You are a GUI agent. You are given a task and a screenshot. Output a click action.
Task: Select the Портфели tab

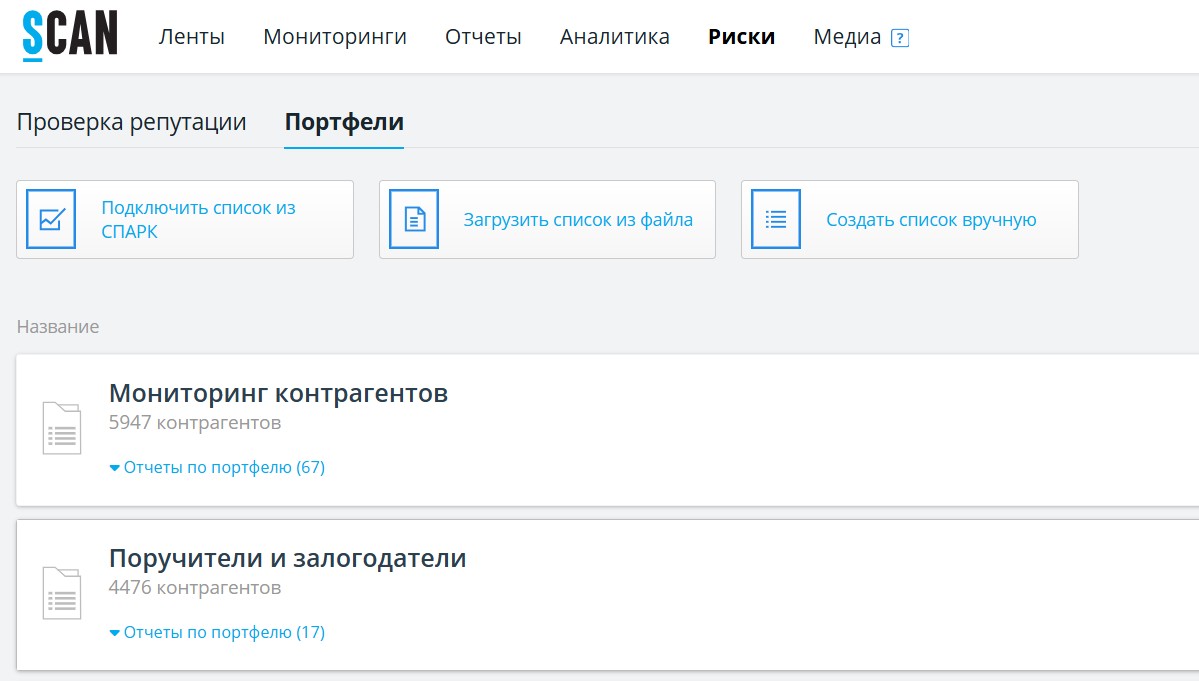tap(344, 121)
